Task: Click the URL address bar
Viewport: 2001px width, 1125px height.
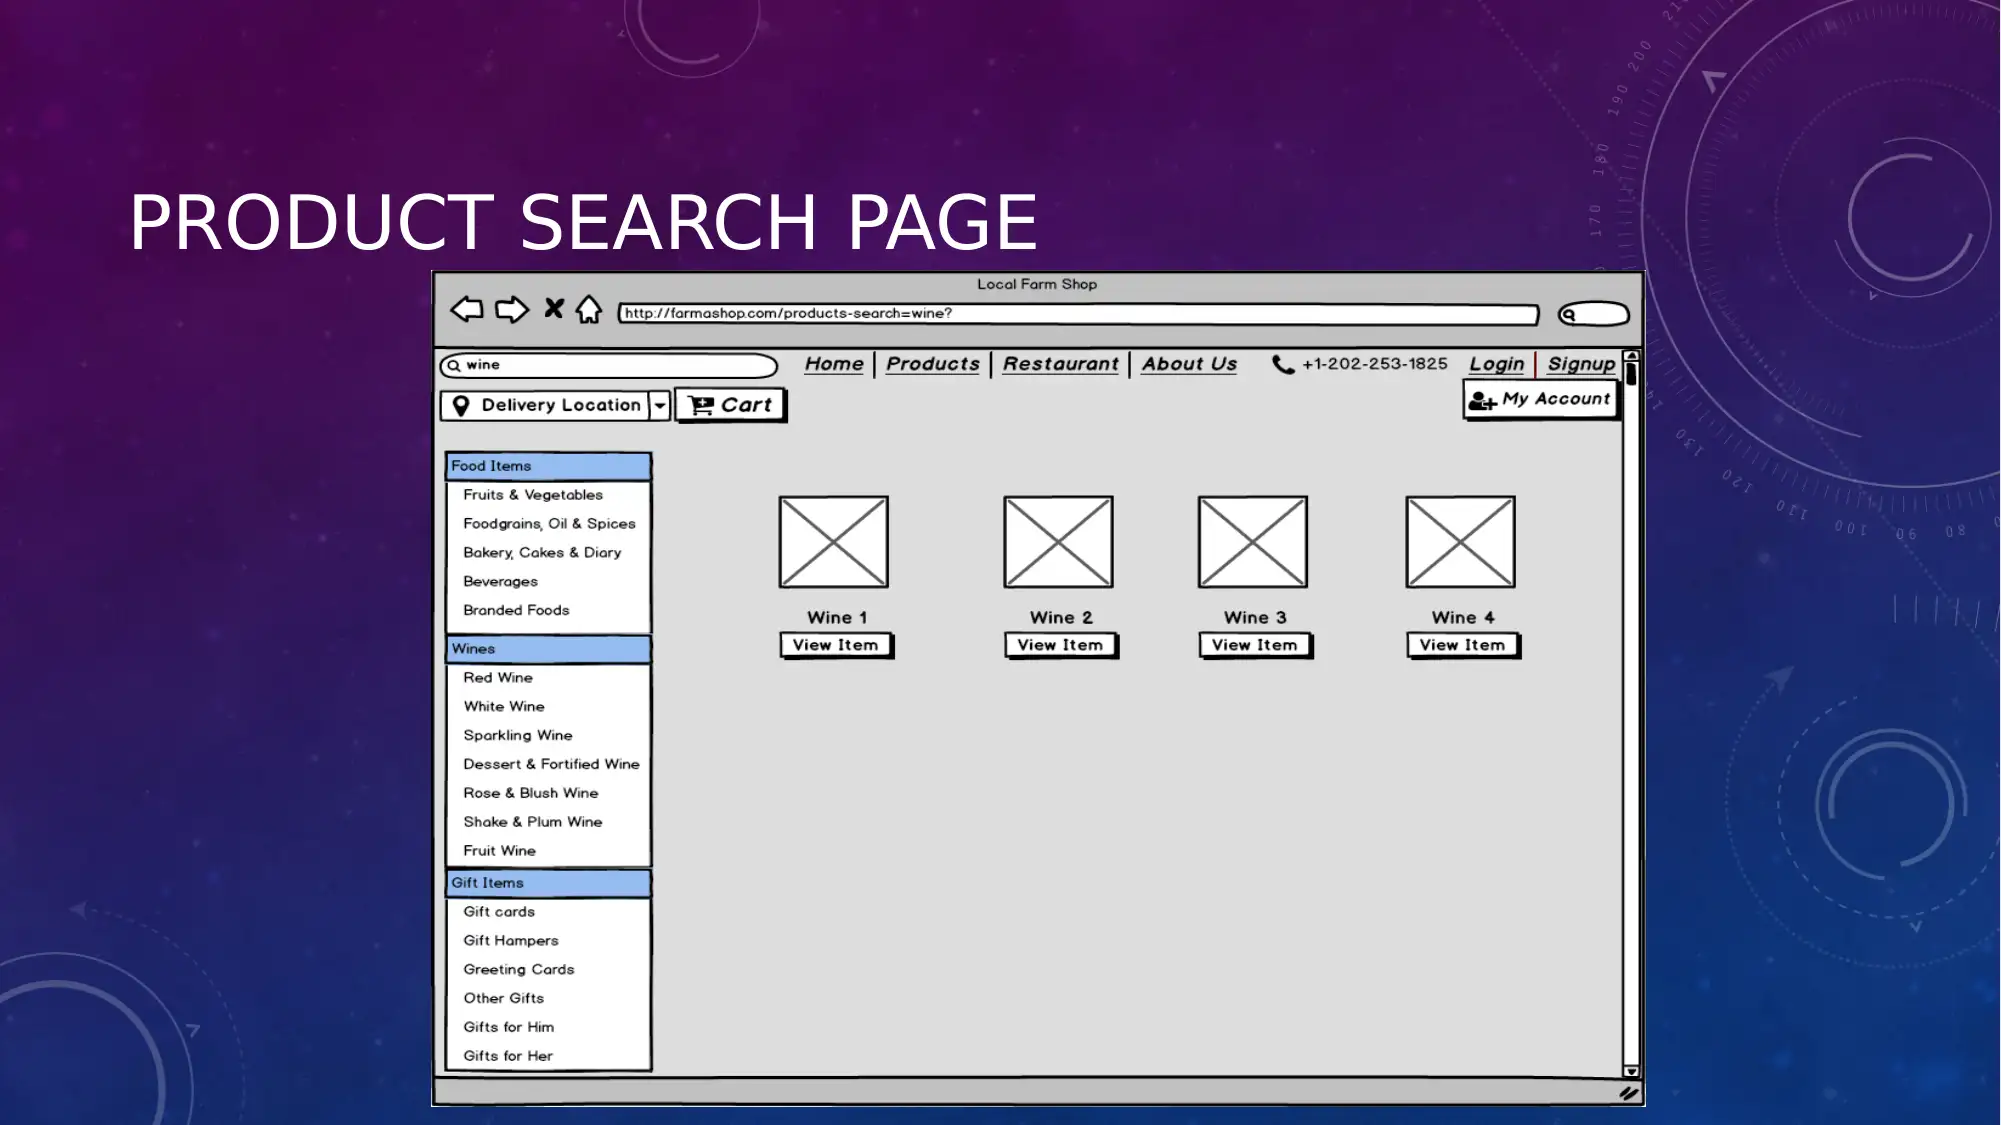Action: coord(1078,314)
